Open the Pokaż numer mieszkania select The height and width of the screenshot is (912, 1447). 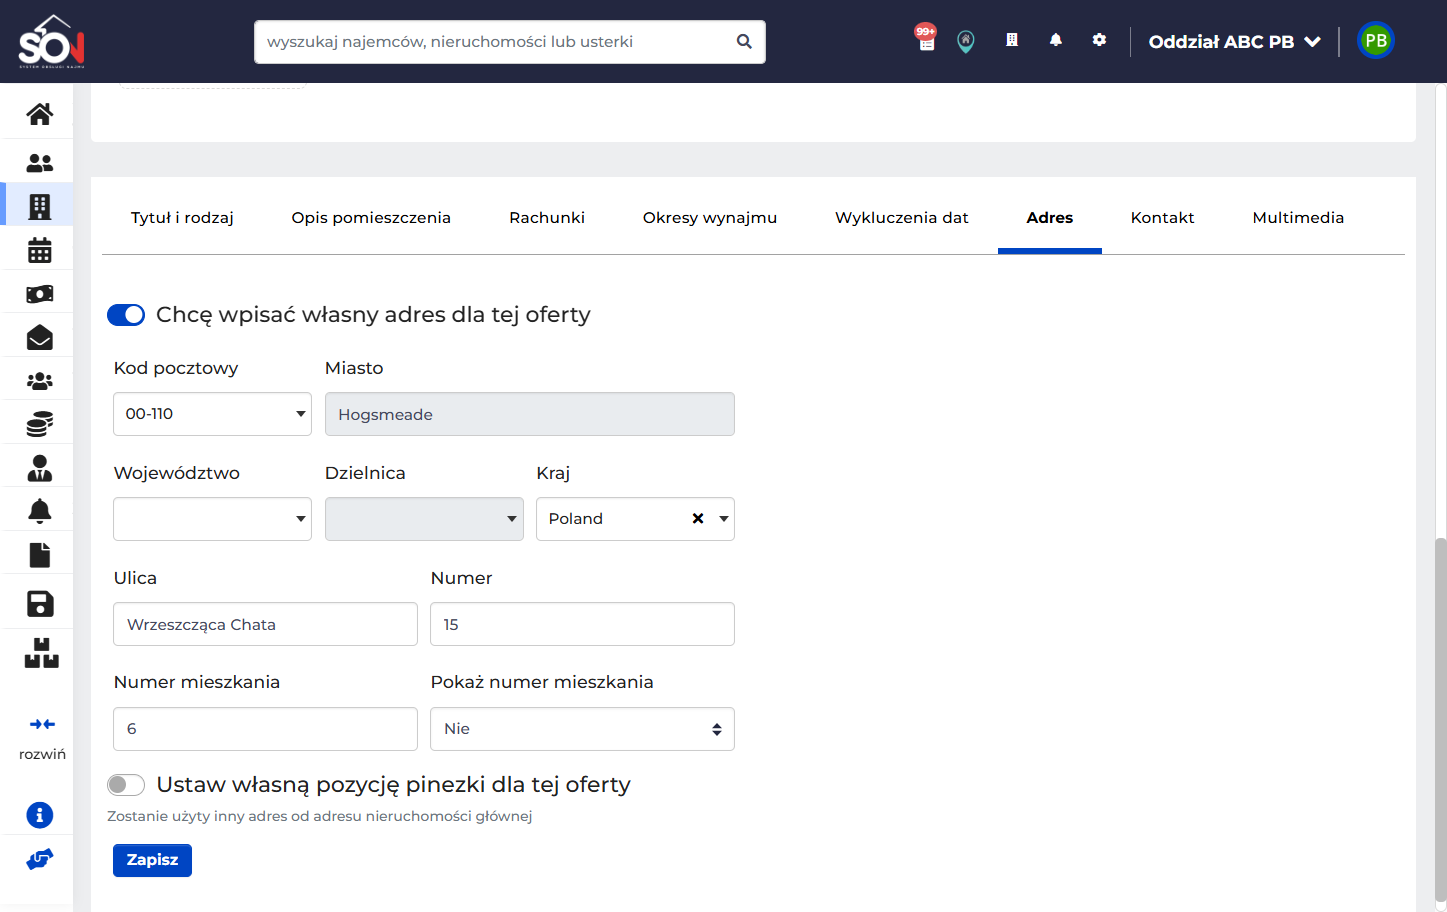click(x=582, y=729)
